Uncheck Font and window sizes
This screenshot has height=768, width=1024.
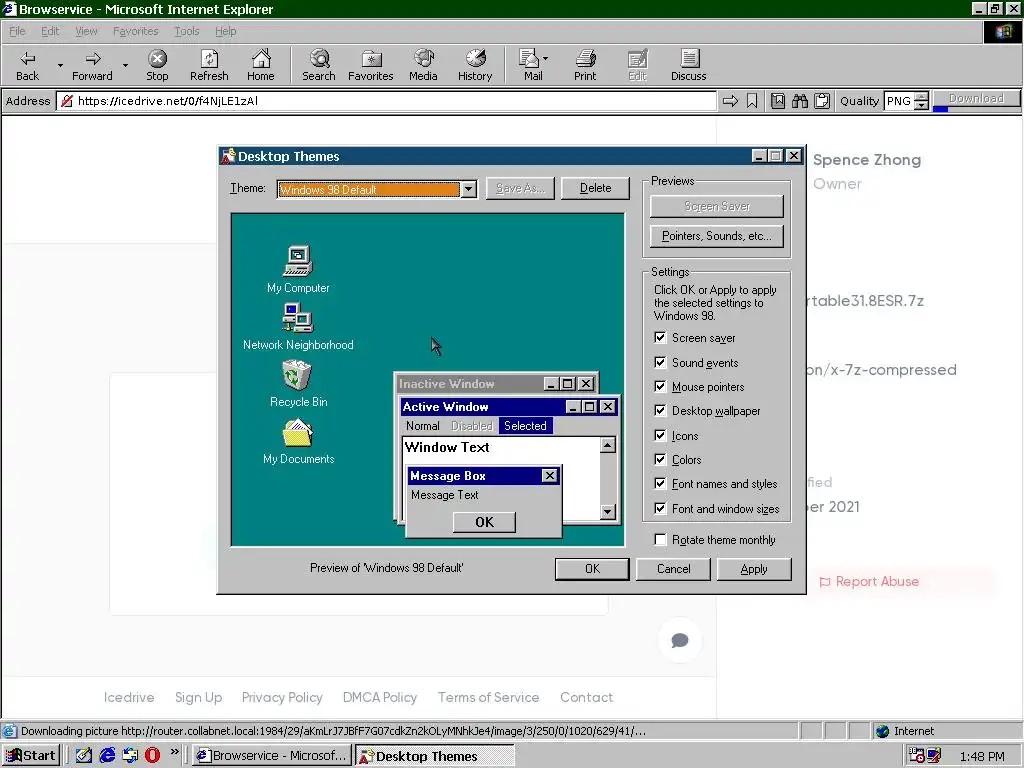(660, 509)
